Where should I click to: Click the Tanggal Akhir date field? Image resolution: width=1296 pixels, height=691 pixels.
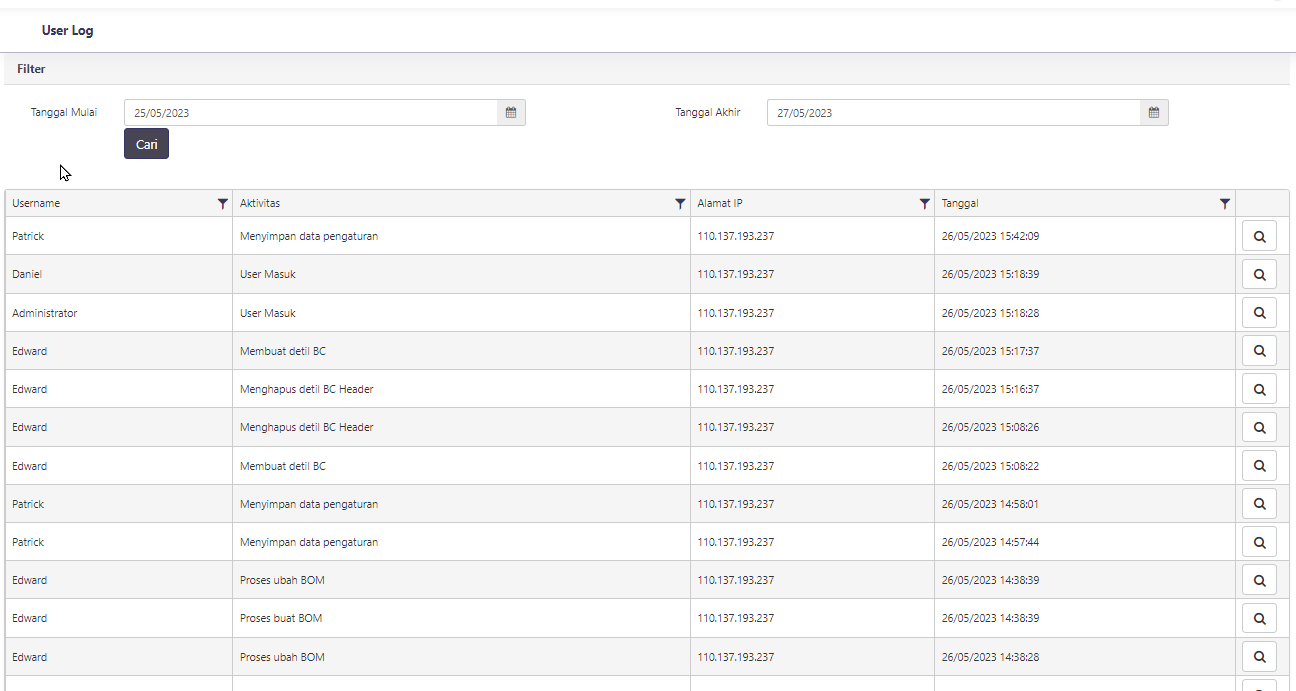coord(953,113)
